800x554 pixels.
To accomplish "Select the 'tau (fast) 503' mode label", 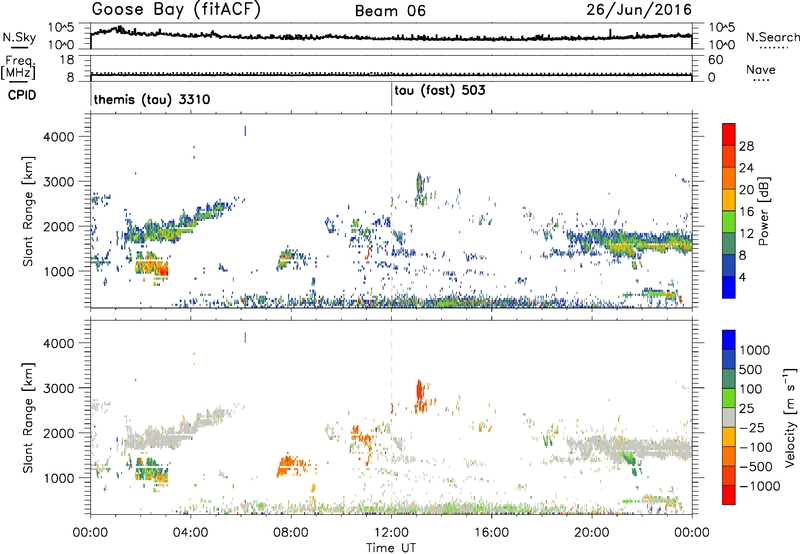I will pyautogui.click(x=440, y=90).
